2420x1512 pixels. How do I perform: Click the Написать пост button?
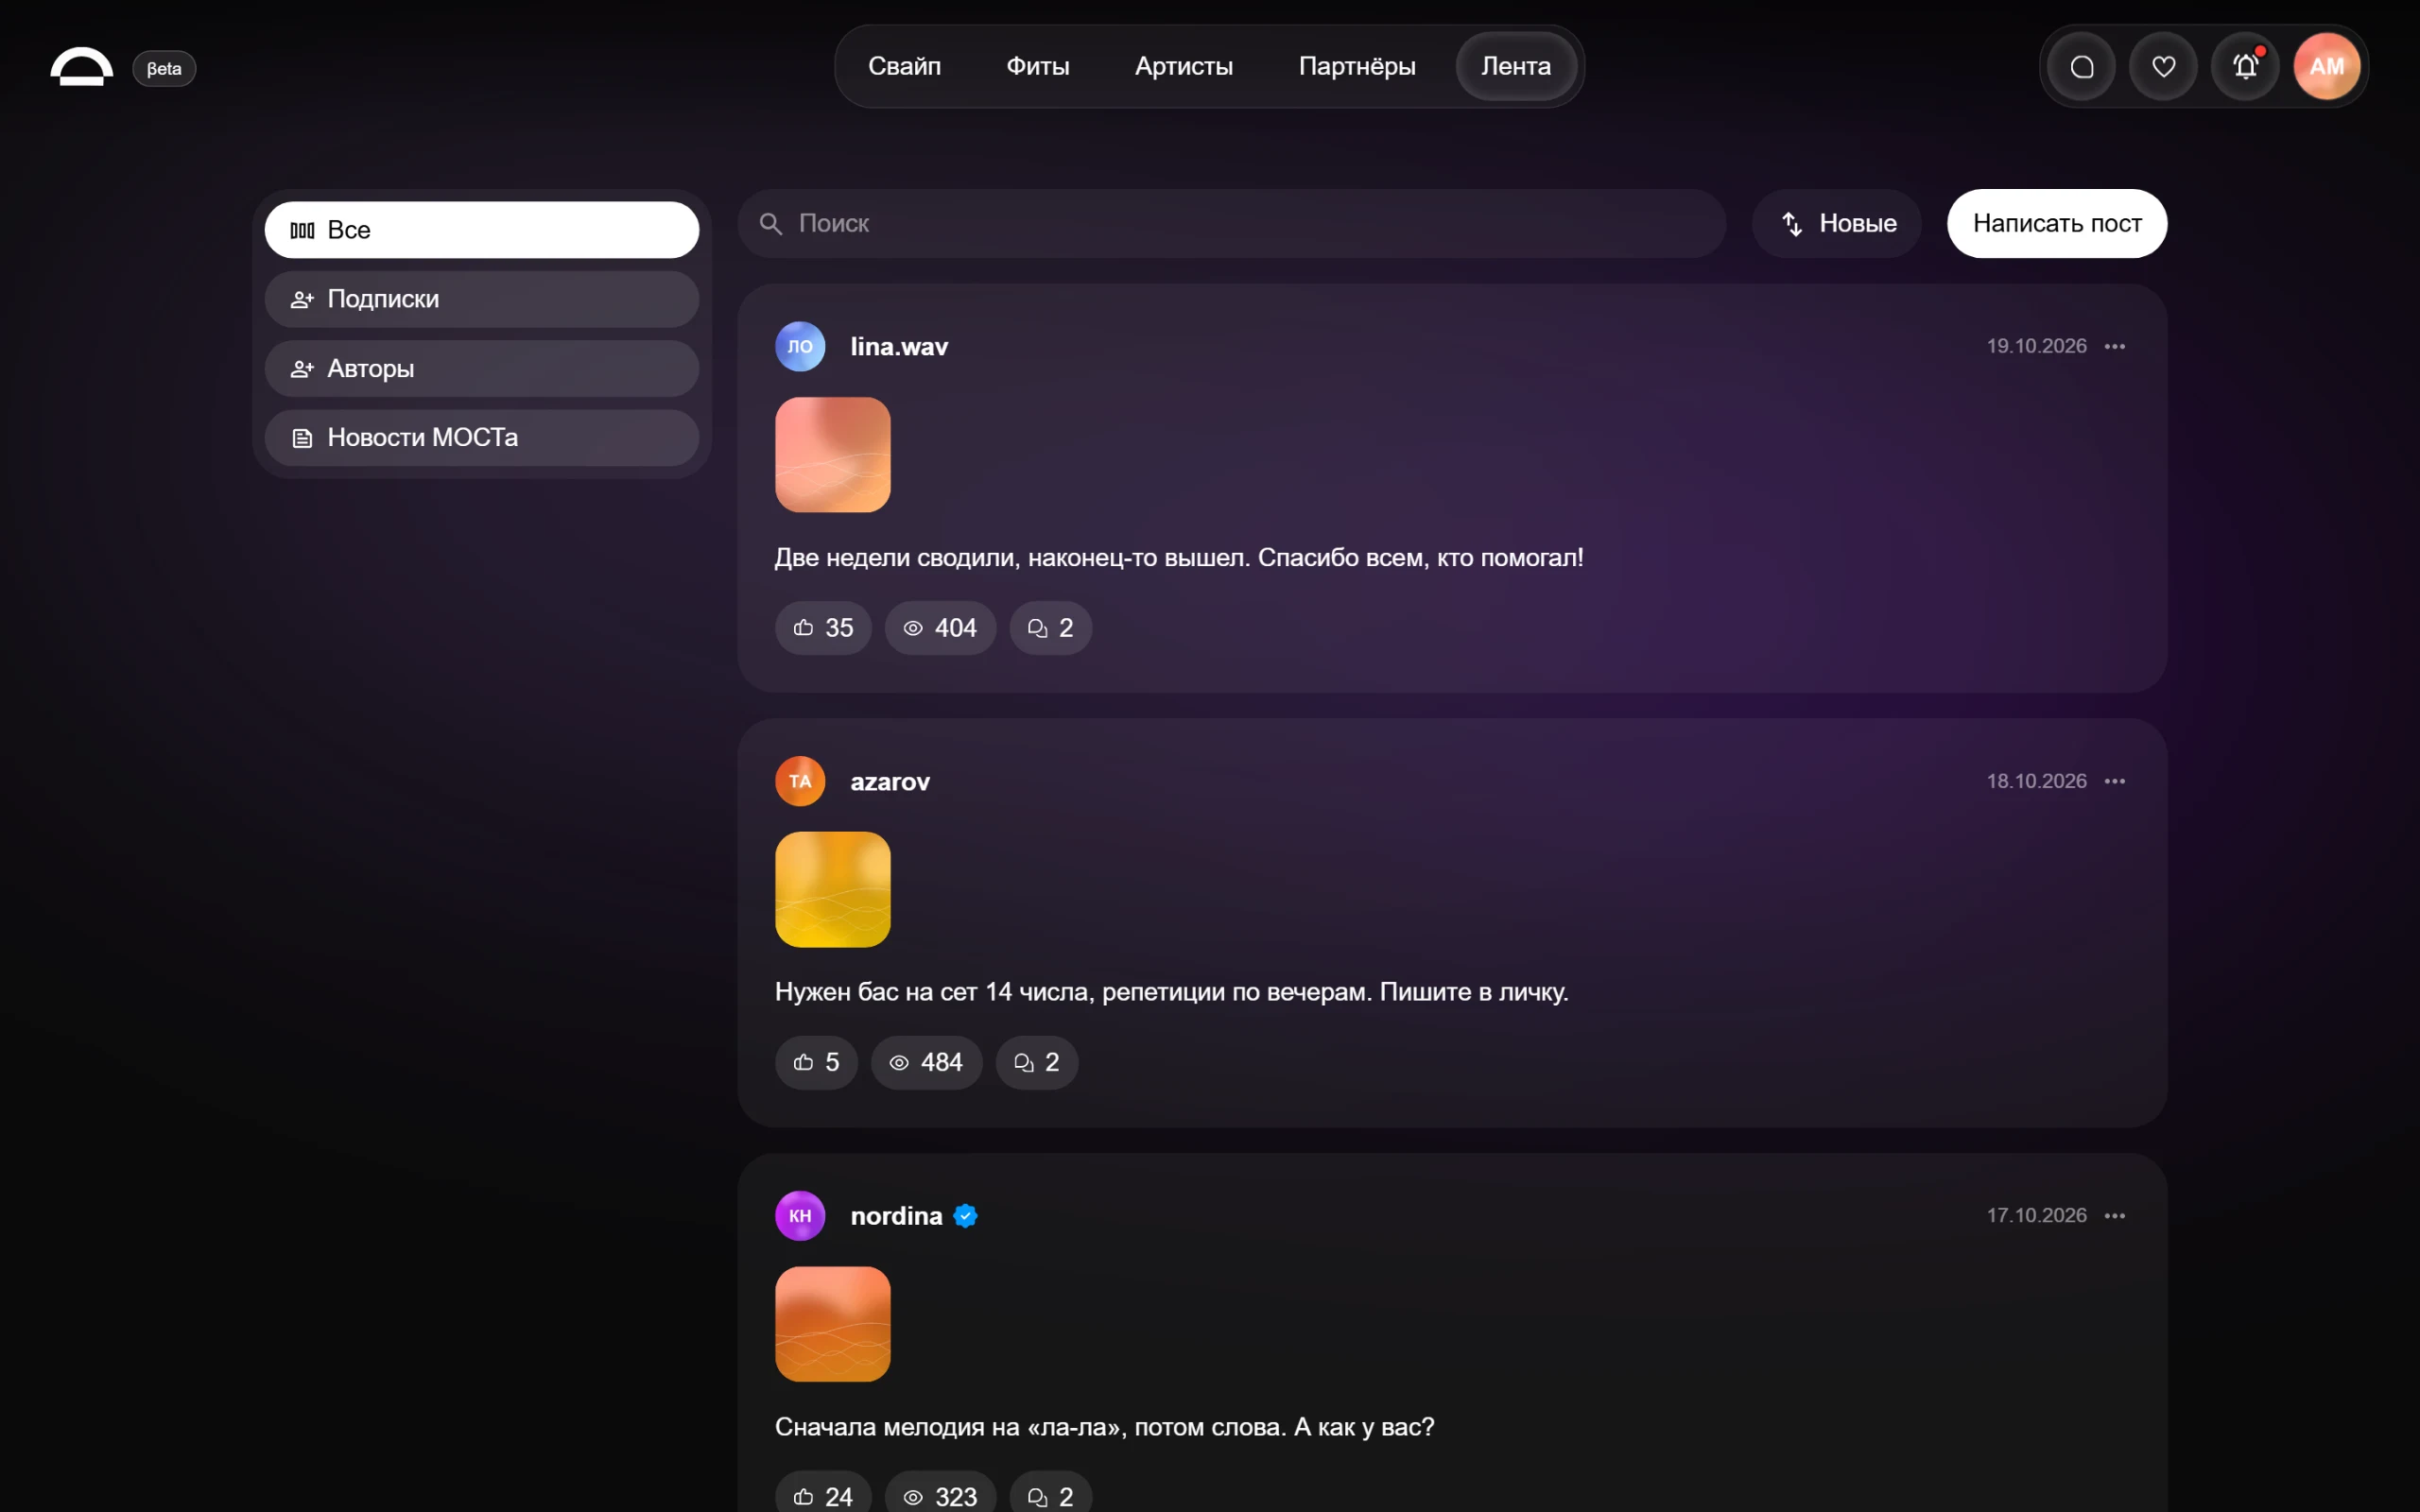pos(2057,223)
